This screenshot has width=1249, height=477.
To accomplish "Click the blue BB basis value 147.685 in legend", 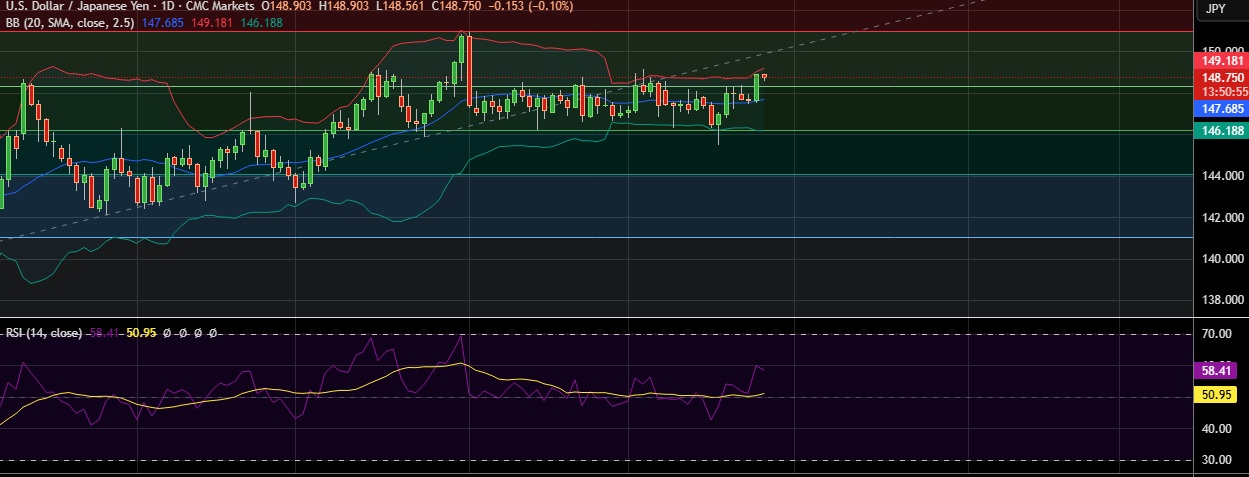I will (x=165, y=21).
